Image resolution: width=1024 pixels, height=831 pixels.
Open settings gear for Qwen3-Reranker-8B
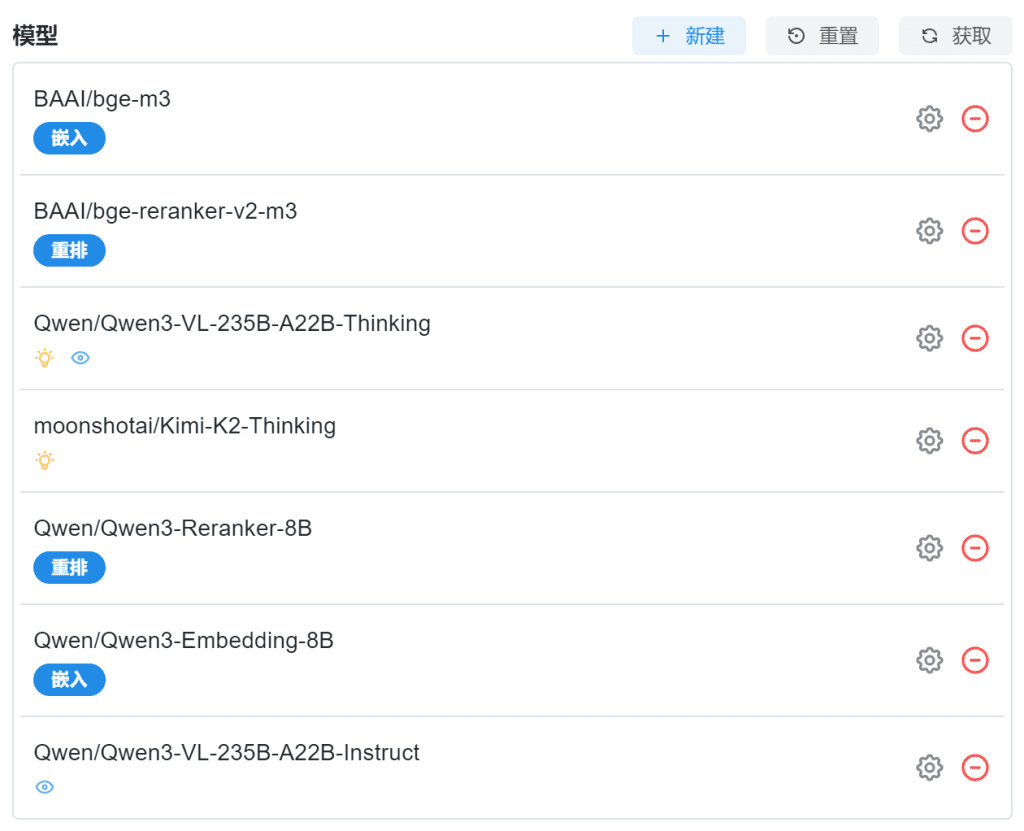pyautogui.click(x=930, y=548)
